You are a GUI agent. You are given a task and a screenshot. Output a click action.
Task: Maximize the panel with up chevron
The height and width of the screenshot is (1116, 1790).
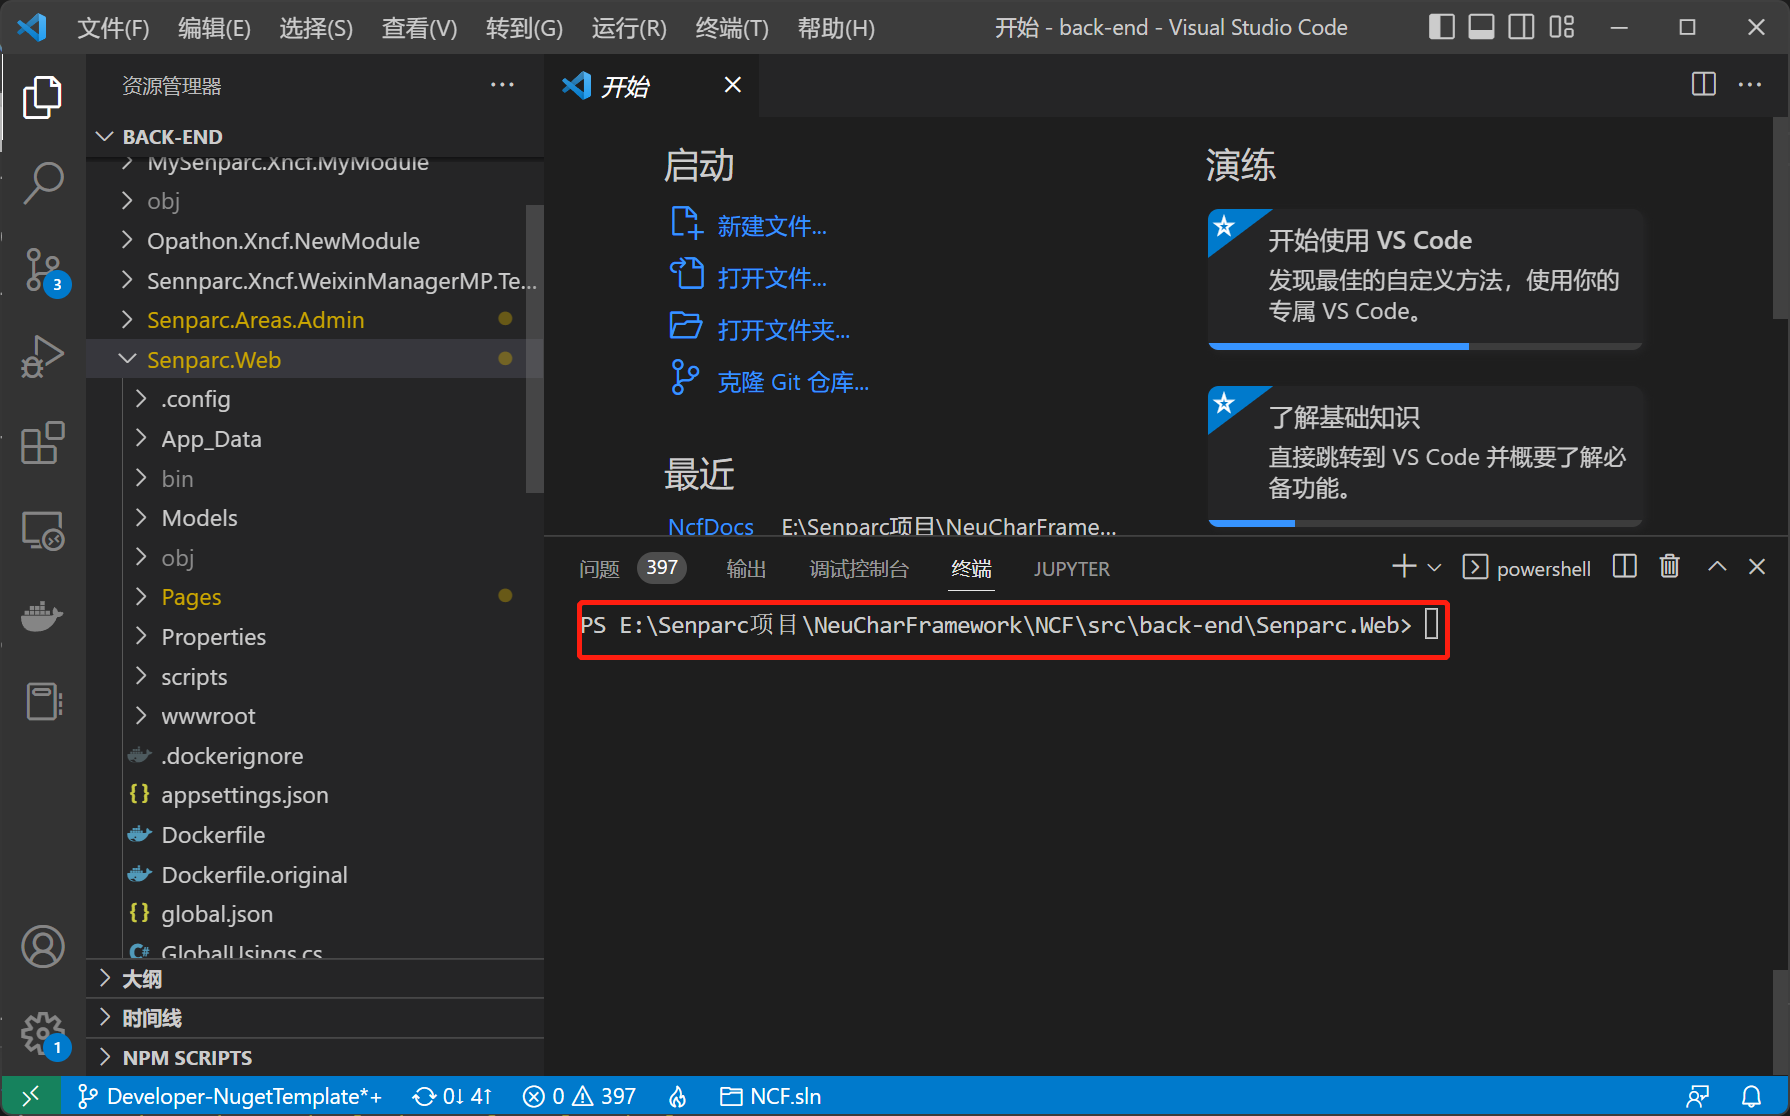click(1717, 567)
